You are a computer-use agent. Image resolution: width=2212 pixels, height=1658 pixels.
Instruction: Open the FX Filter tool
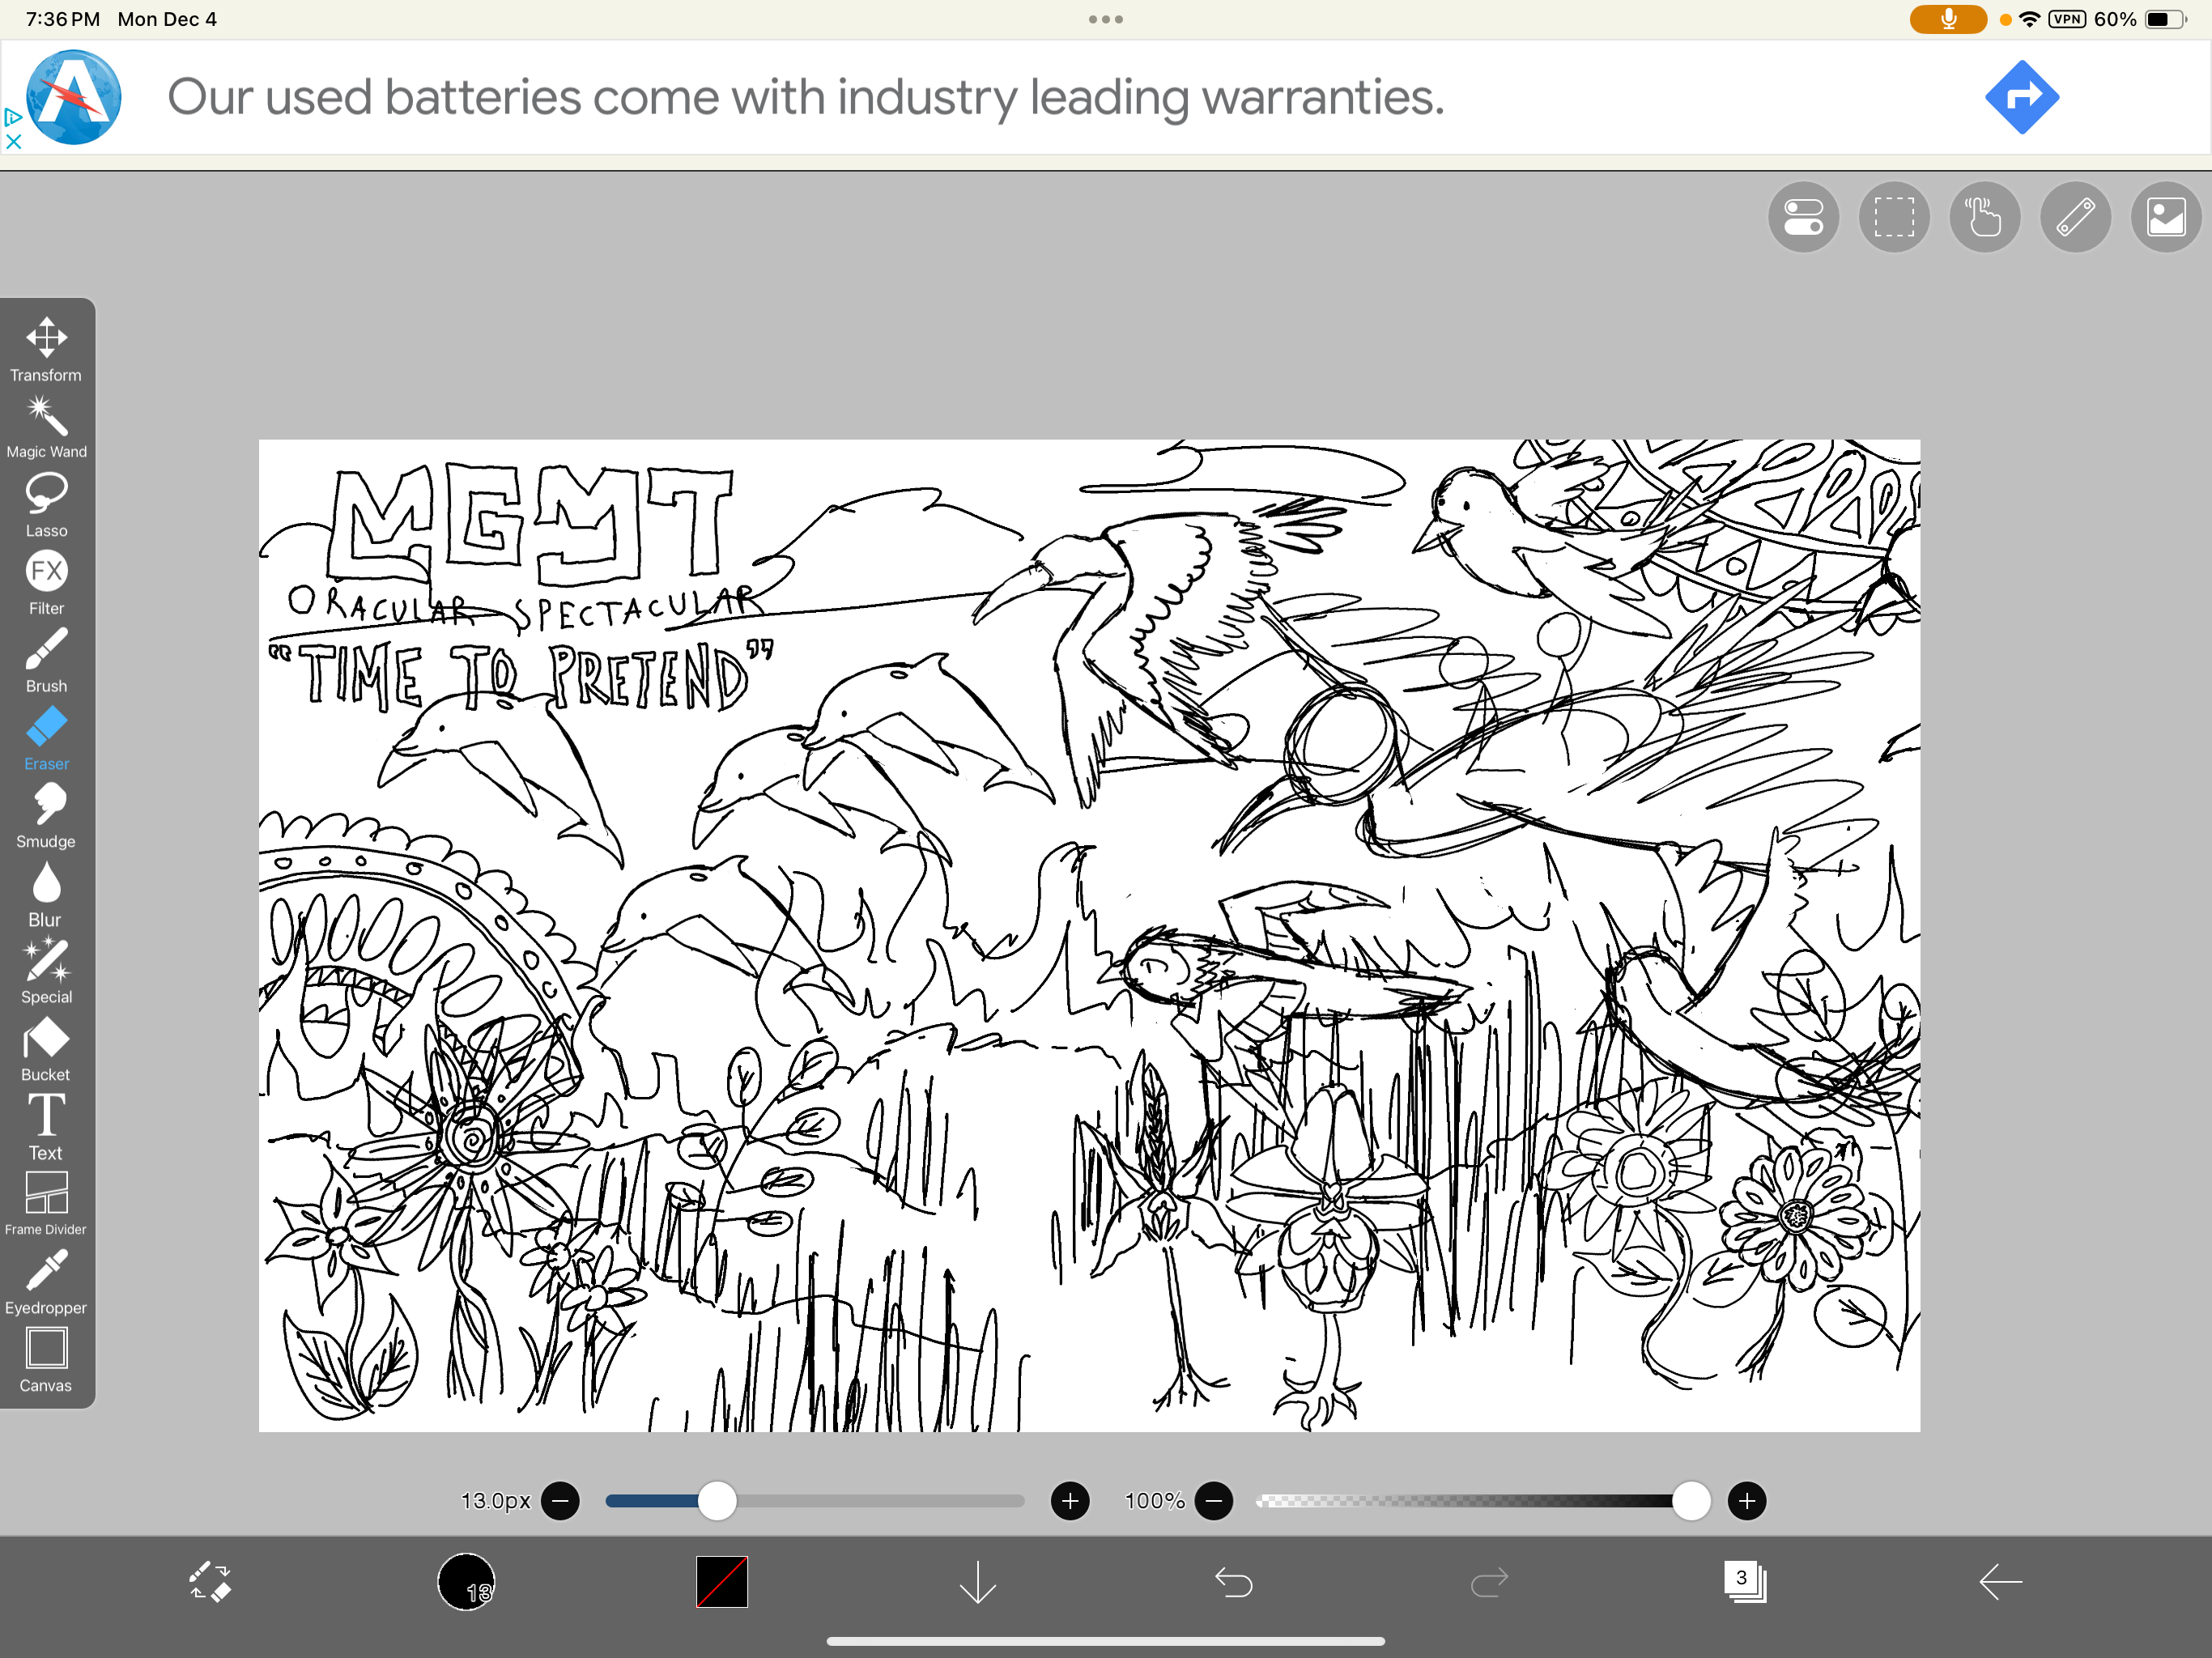coord(46,582)
